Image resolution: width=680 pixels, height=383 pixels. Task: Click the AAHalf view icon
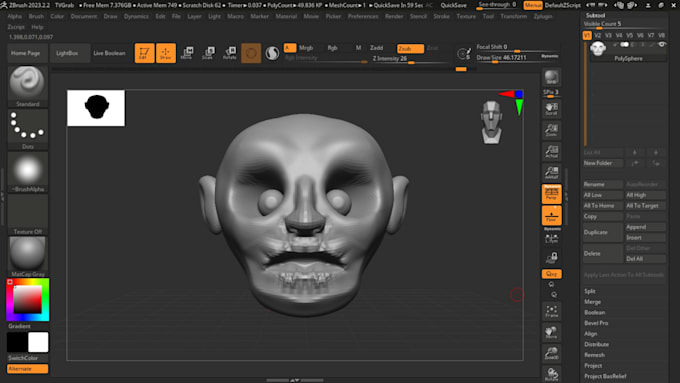(551, 173)
